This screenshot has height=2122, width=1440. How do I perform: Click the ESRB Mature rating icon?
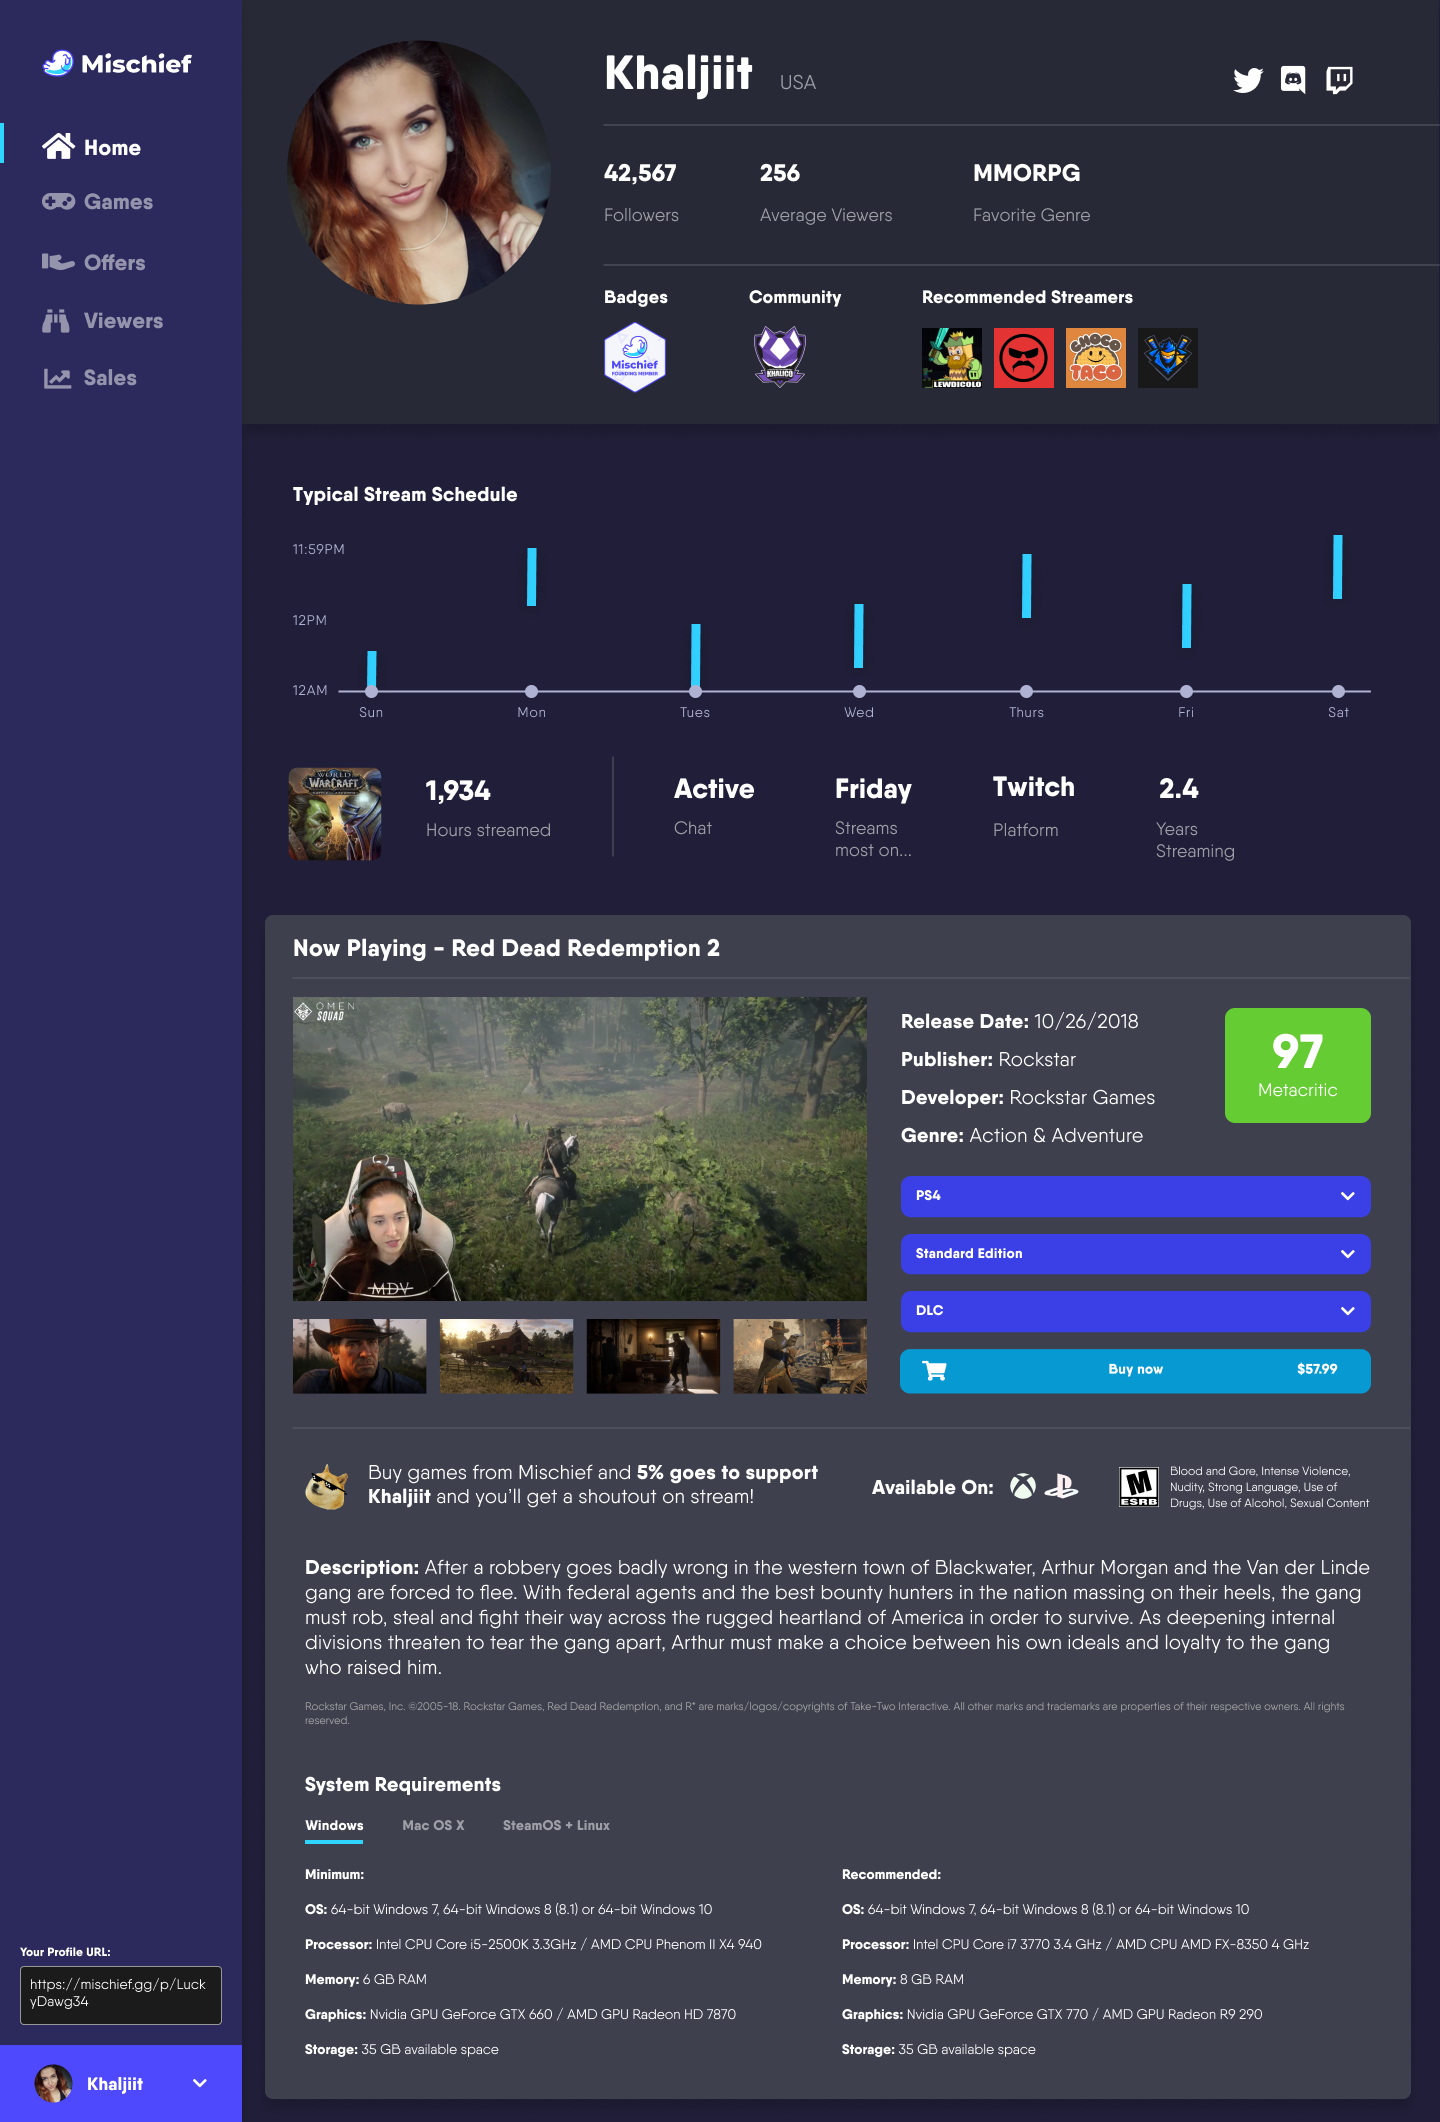click(1139, 1487)
